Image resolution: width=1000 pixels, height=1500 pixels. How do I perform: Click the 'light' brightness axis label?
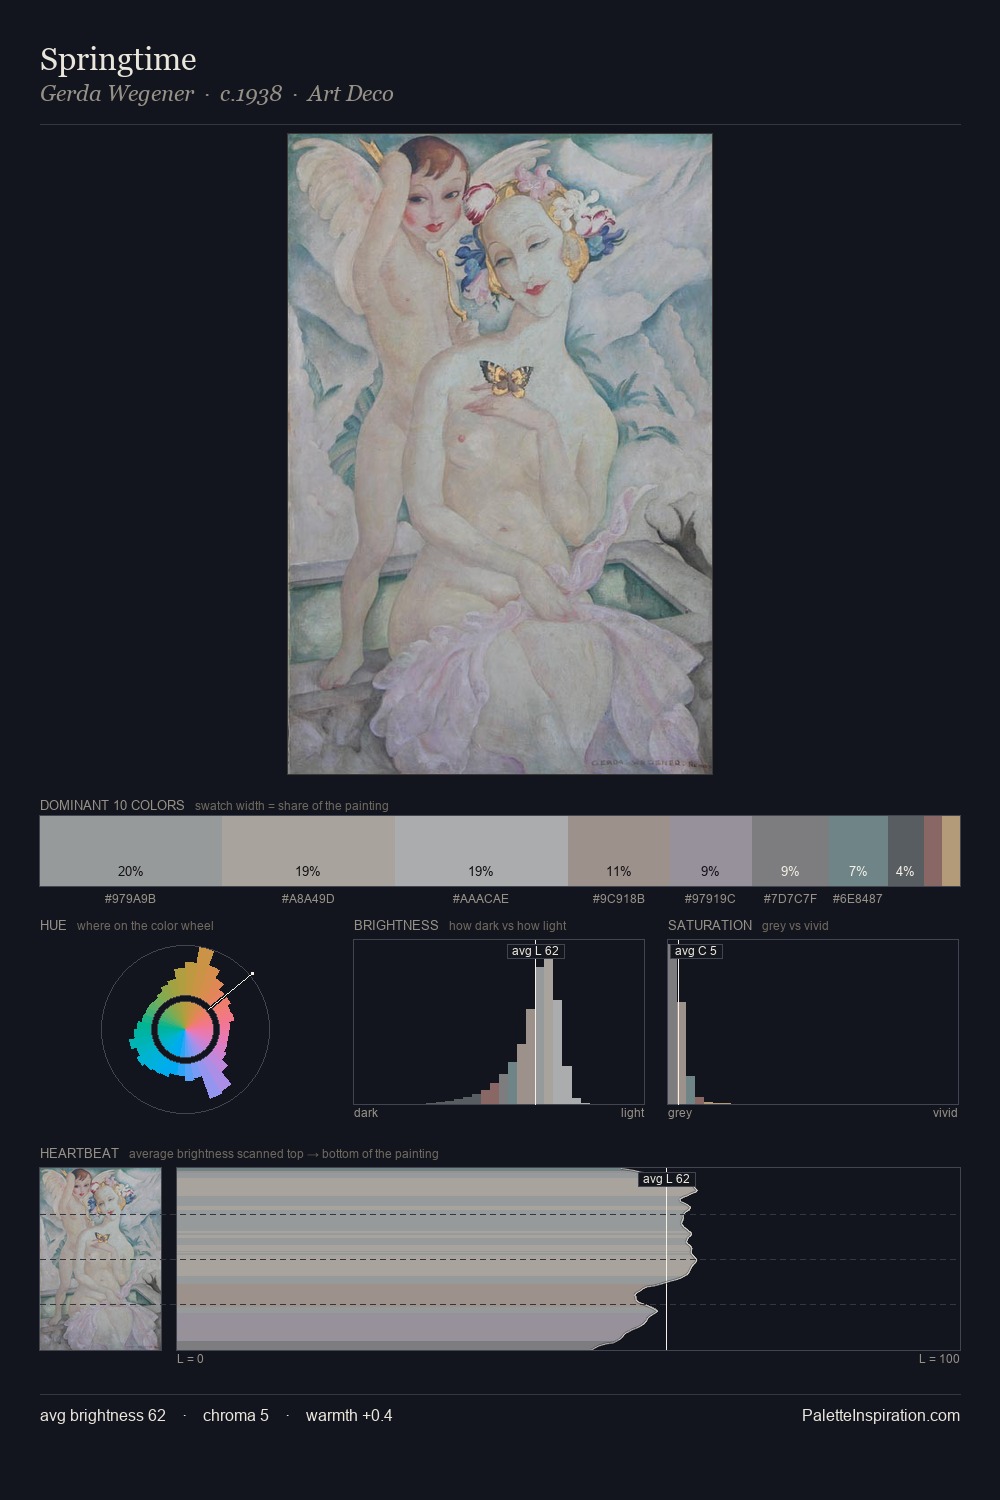pos(633,1113)
